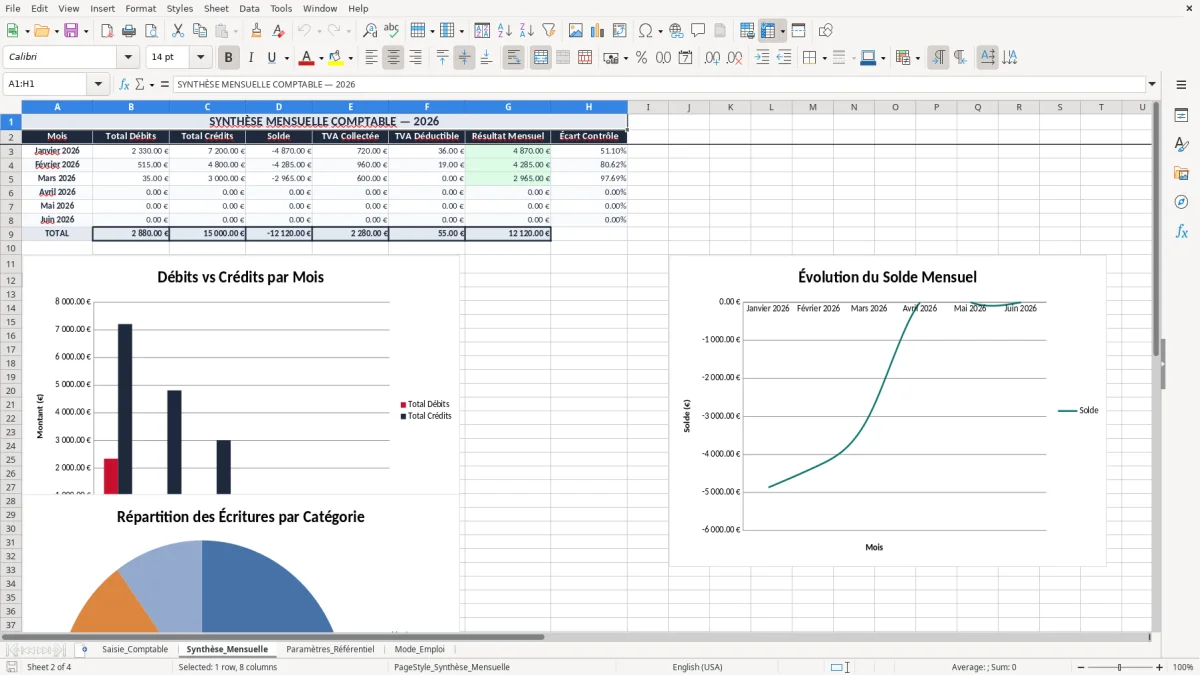The width and height of the screenshot is (1200, 675).
Task: Click the Sort Descending icon
Action: point(526,31)
